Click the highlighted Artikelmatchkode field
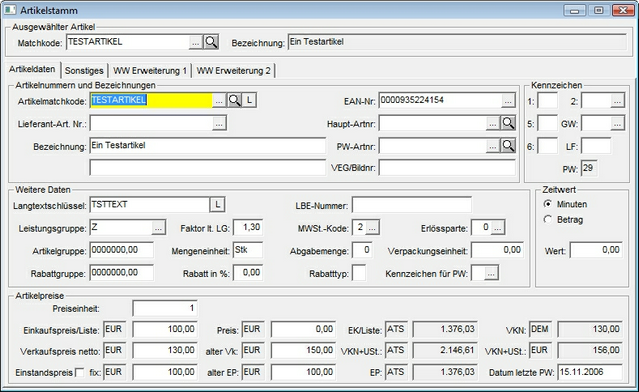Viewport: 639px width, 392px height. point(151,100)
